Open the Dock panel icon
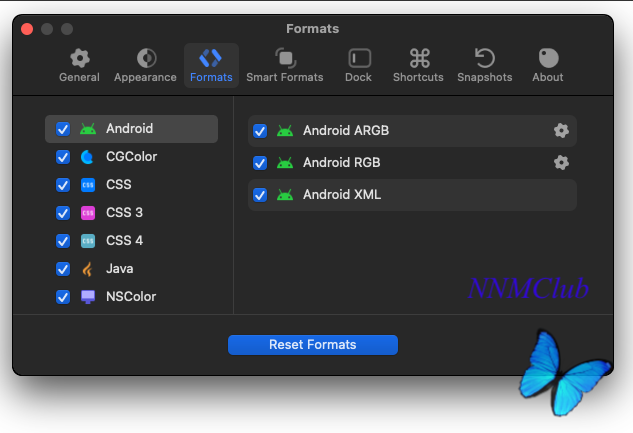Image resolution: width=633 pixels, height=433 pixels. pyautogui.click(x=359, y=58)
